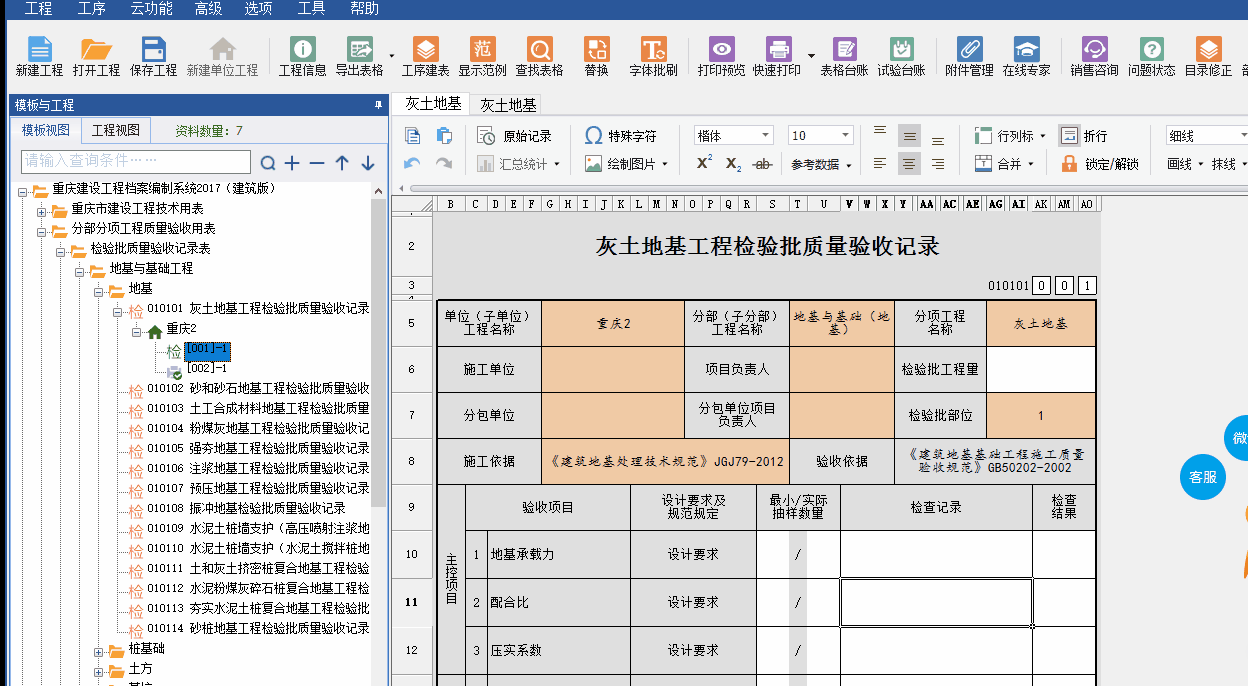Screen dimensions: 1248x686
Task: Click the 特殊字符 (Special Characters) omega icon
Action: click(x=593, y=136)
